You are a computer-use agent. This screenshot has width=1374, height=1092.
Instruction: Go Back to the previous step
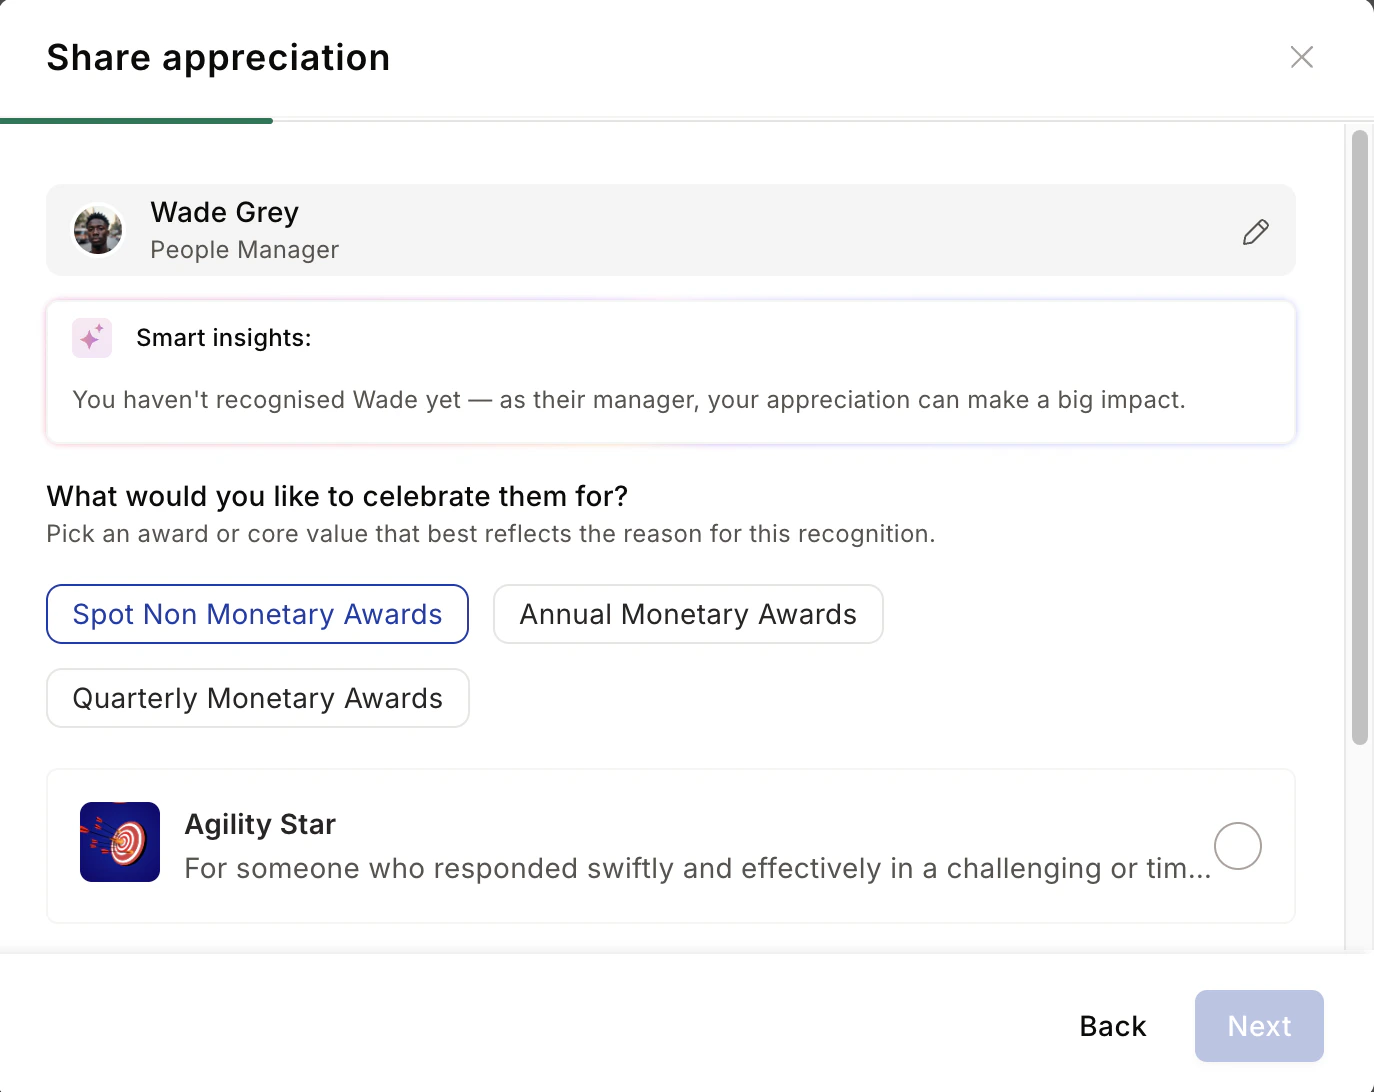tap(1113, 1026)
